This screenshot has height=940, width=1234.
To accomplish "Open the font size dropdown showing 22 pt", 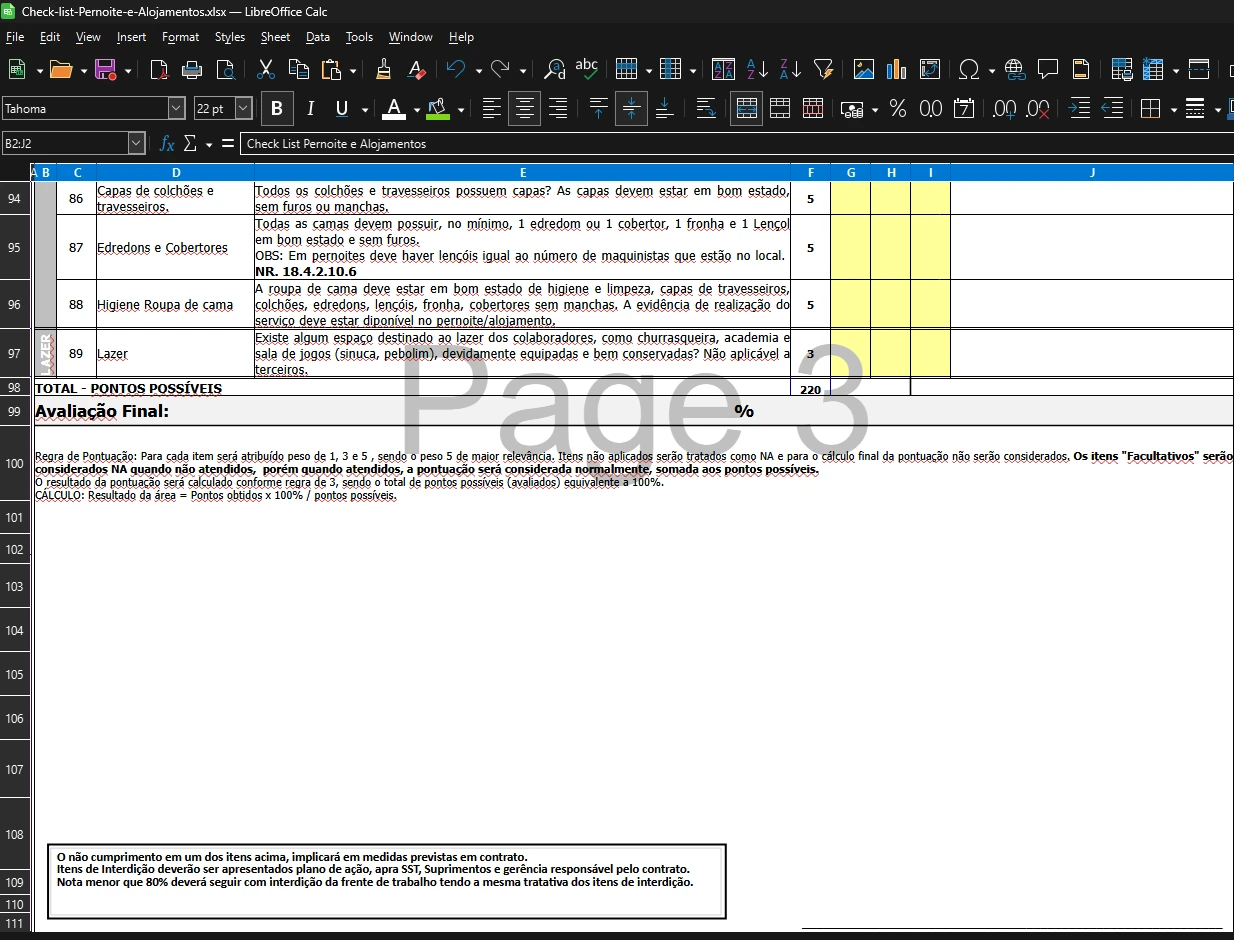I will (243, 109).
